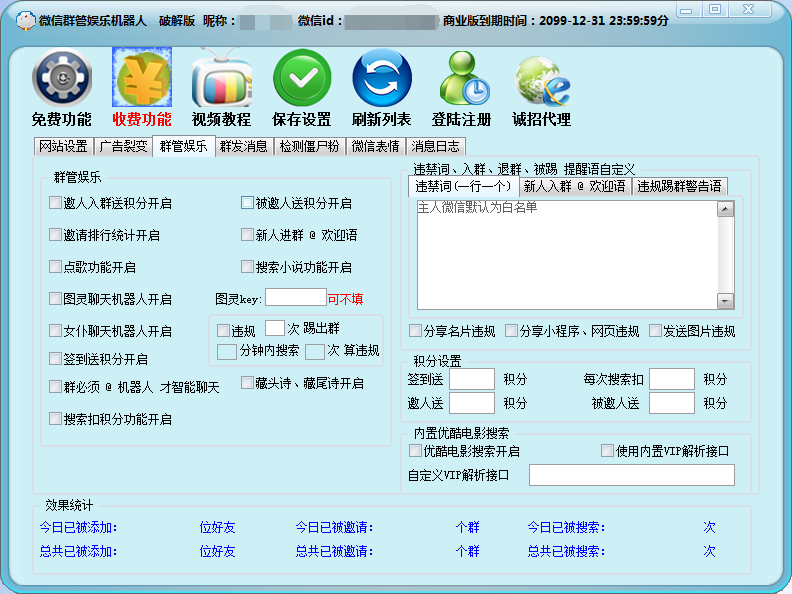The width and height of the screenshot is (792, 594).
Task: Switch to 违规踢群警告语 sub-tab
Action: pos(679,186)
